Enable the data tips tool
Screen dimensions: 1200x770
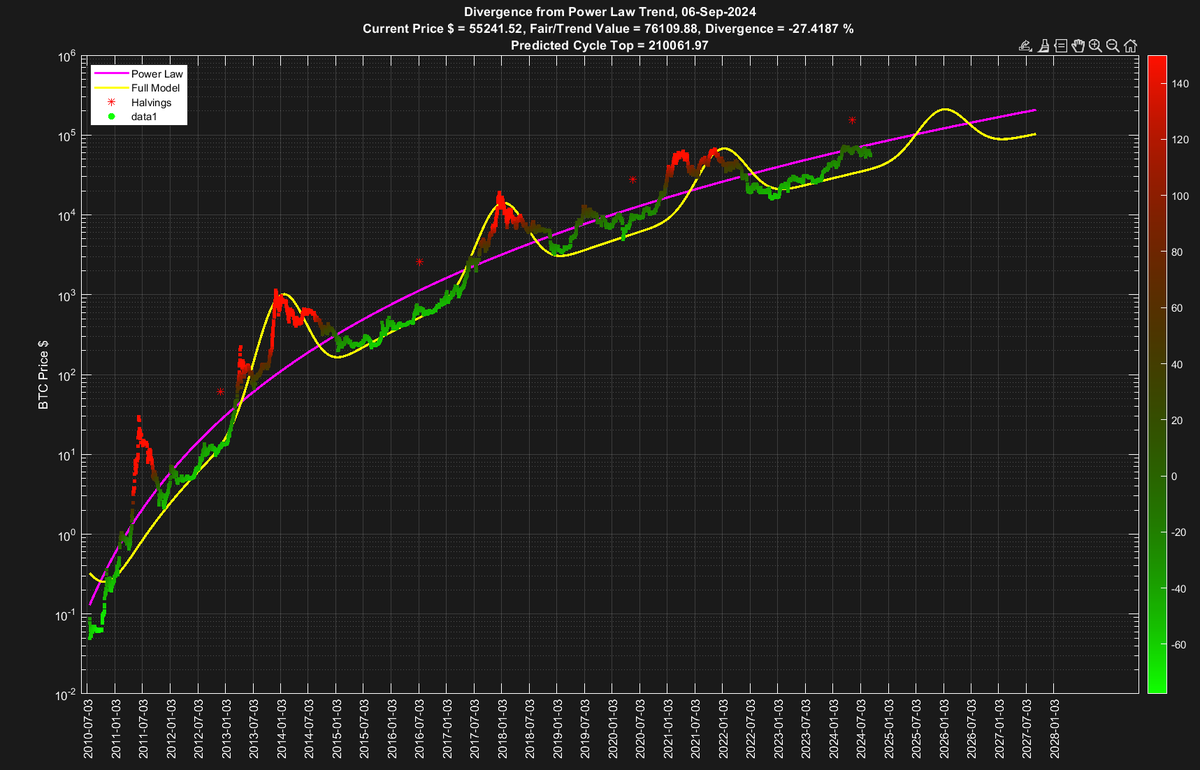(x=1061, y=46)
